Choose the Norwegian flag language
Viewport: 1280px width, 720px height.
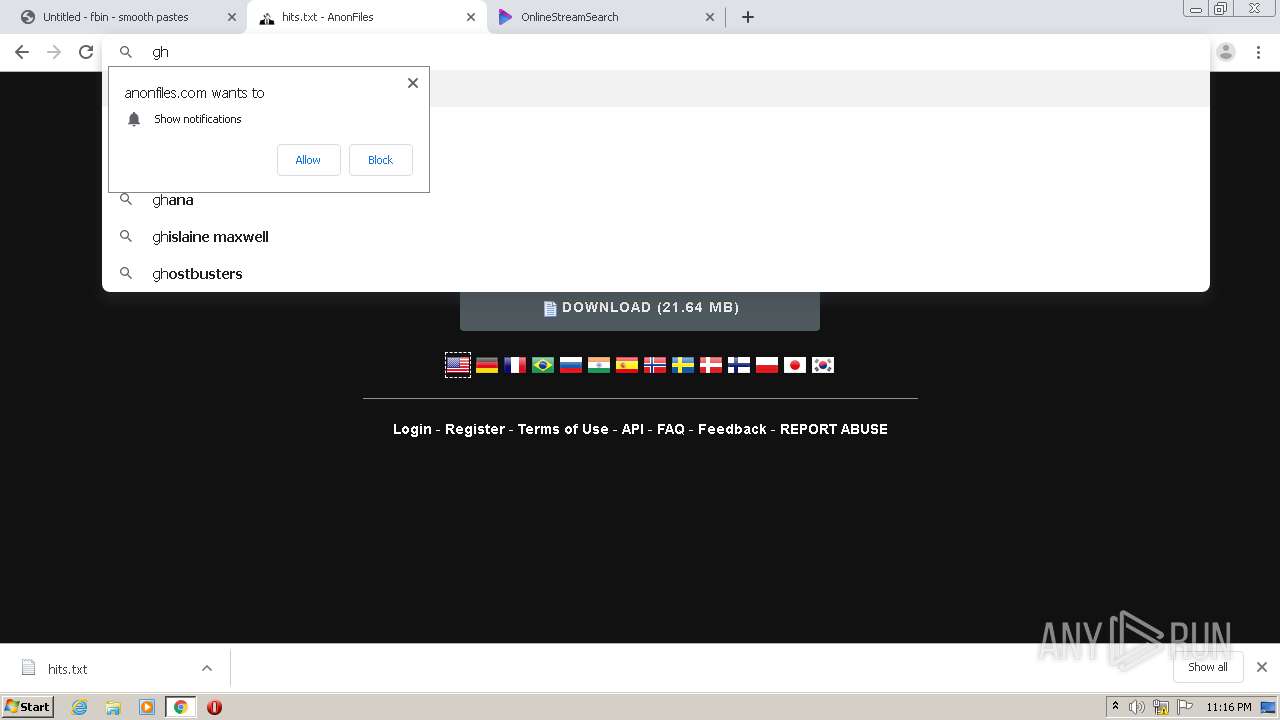(655, 365)
